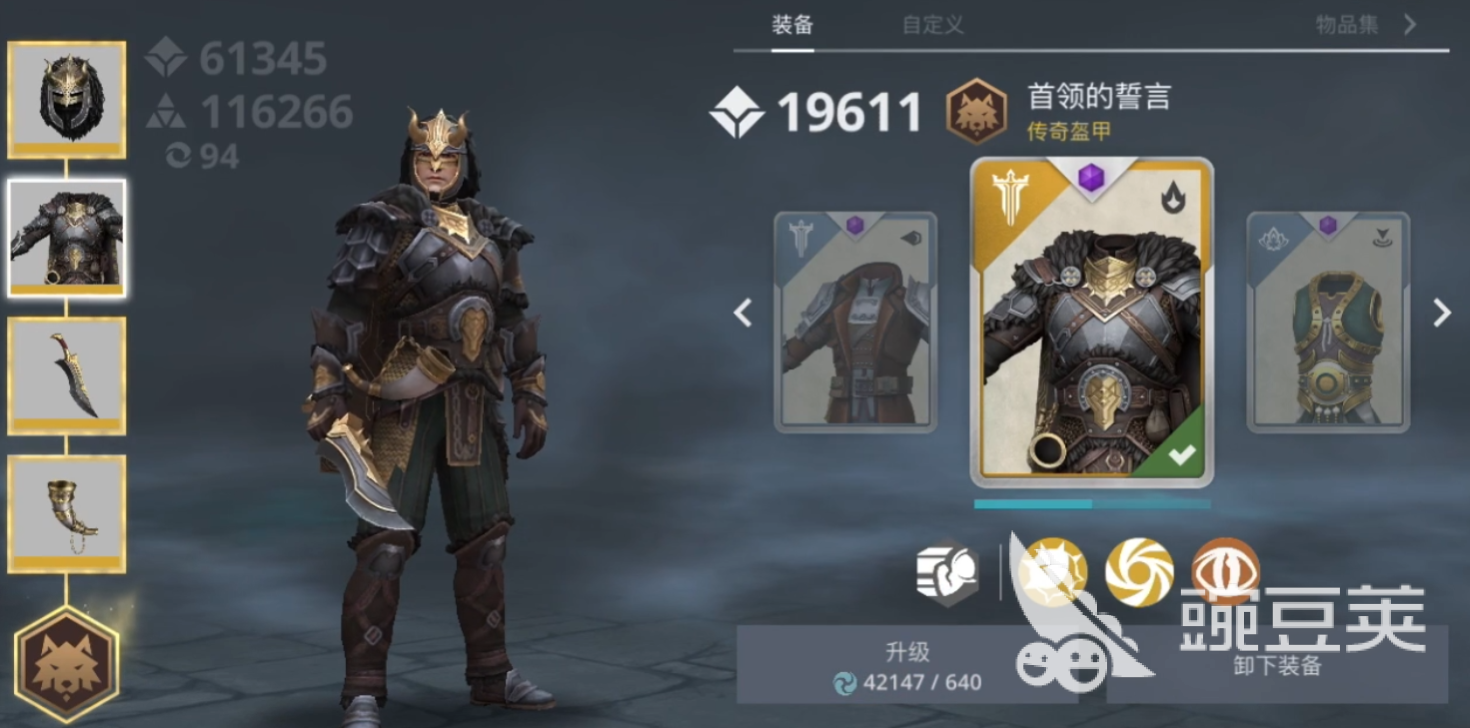
Task: Open the curved dagger weapon slot
Action: tap(67, 376)
